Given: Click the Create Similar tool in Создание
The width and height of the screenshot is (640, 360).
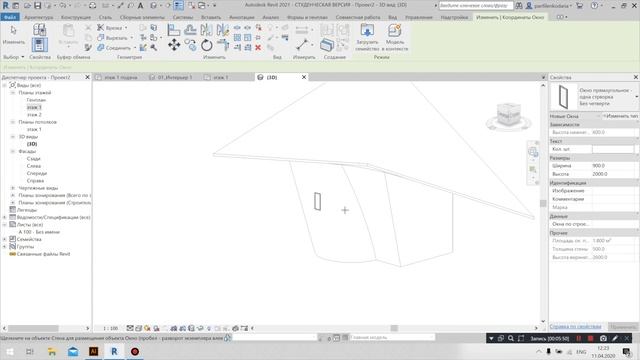Looking at the screenshot, I should [327, 45].
